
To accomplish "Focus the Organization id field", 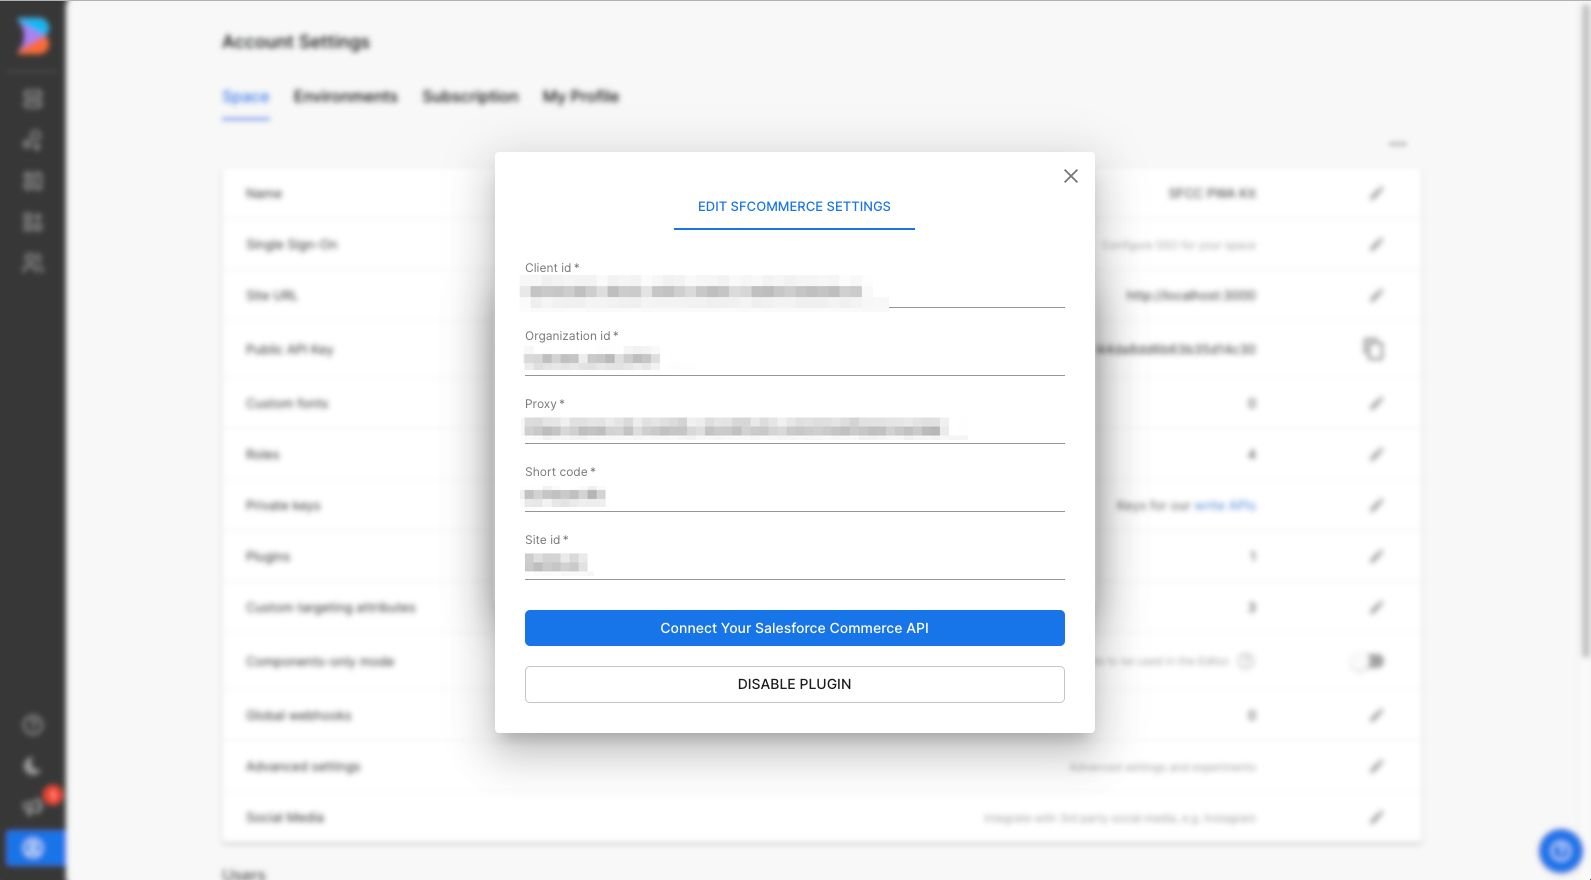I will coord(794,360).
